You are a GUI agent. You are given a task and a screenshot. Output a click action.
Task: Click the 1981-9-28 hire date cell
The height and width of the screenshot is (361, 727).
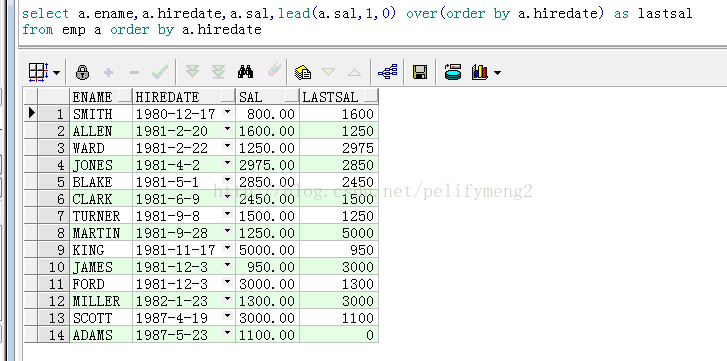click(184, 233)
